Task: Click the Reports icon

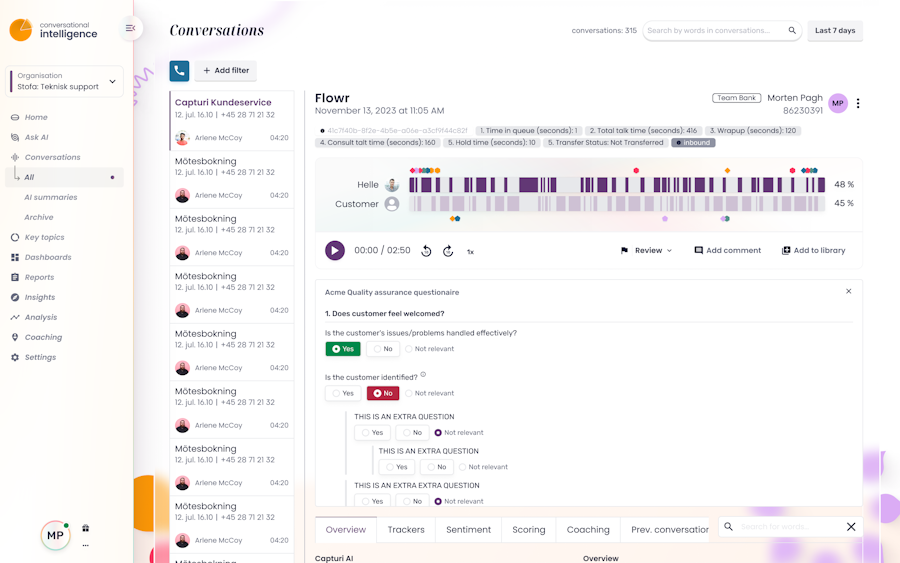Action: point(15,277)
